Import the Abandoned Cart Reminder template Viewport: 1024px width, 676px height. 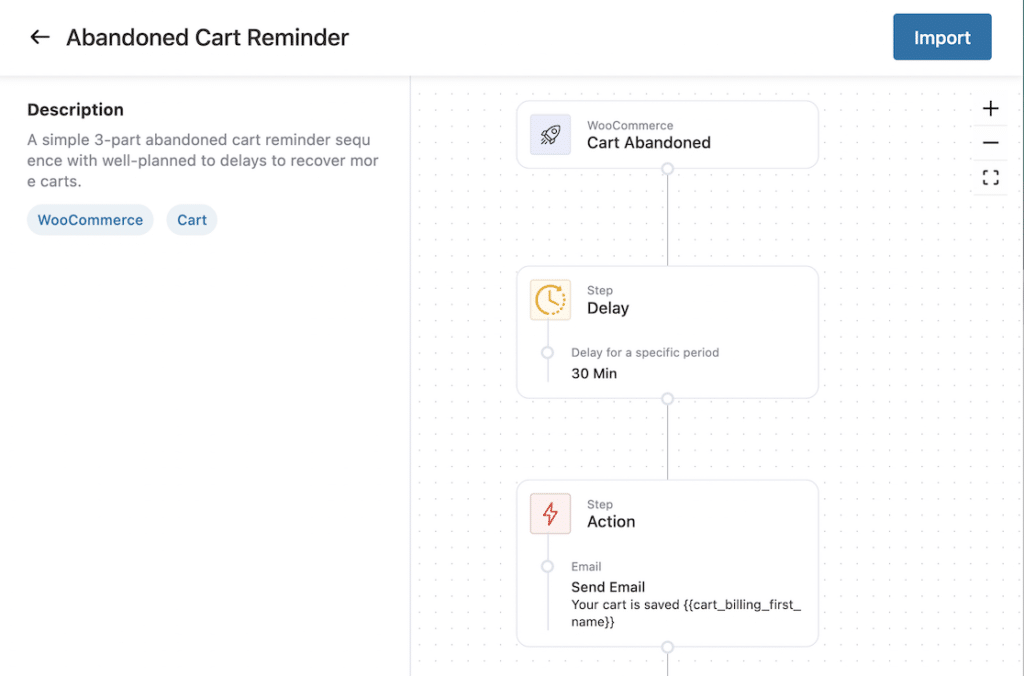(941, 38)
